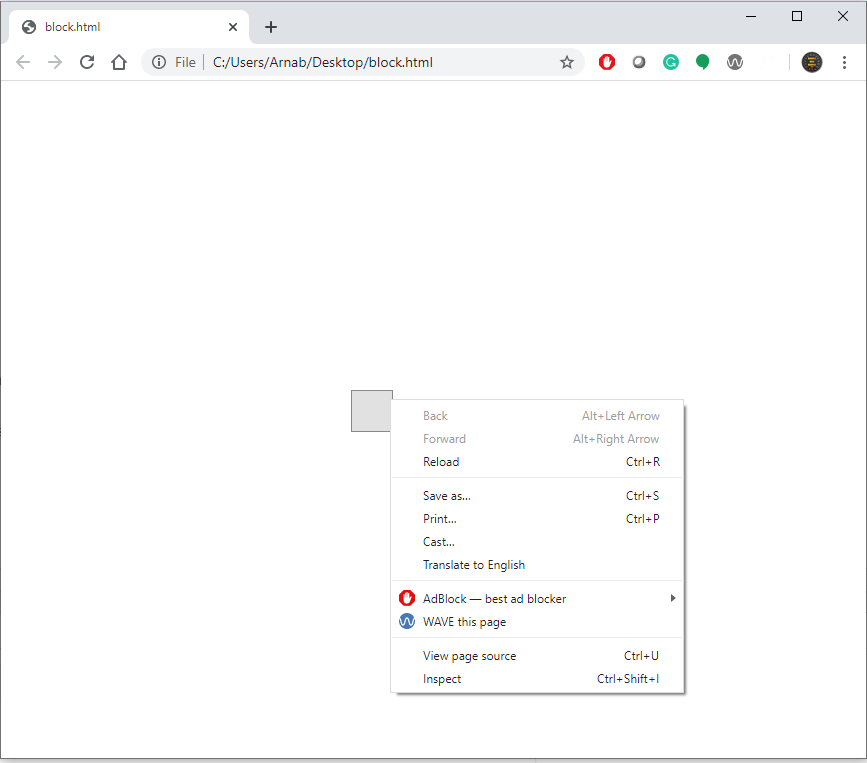The width and height of the screenshot is (867, 763).
Task: View site information icon beside File
Action: click(x=159, y=62)
